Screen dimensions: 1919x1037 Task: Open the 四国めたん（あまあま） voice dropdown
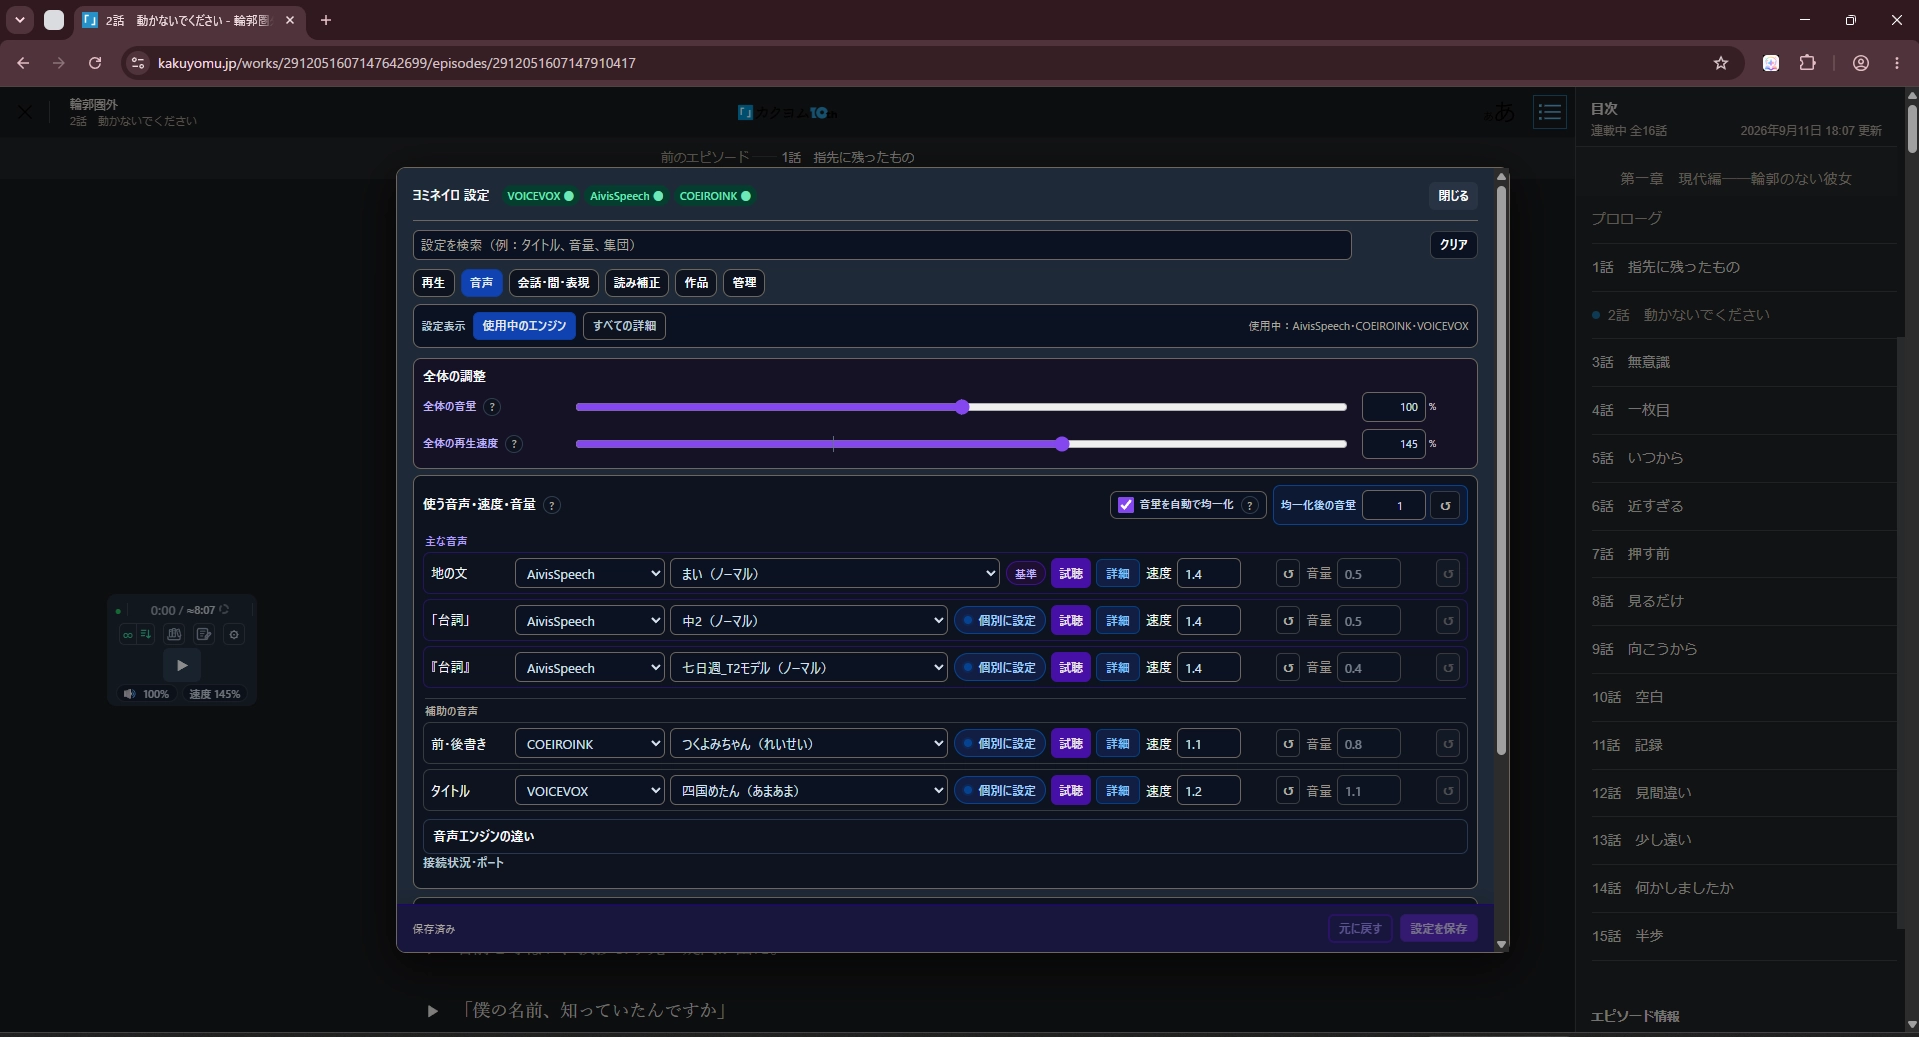[x=808, y=791]
